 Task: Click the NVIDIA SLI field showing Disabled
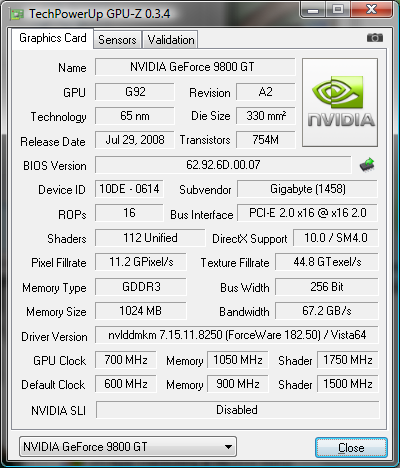(237, 410)
